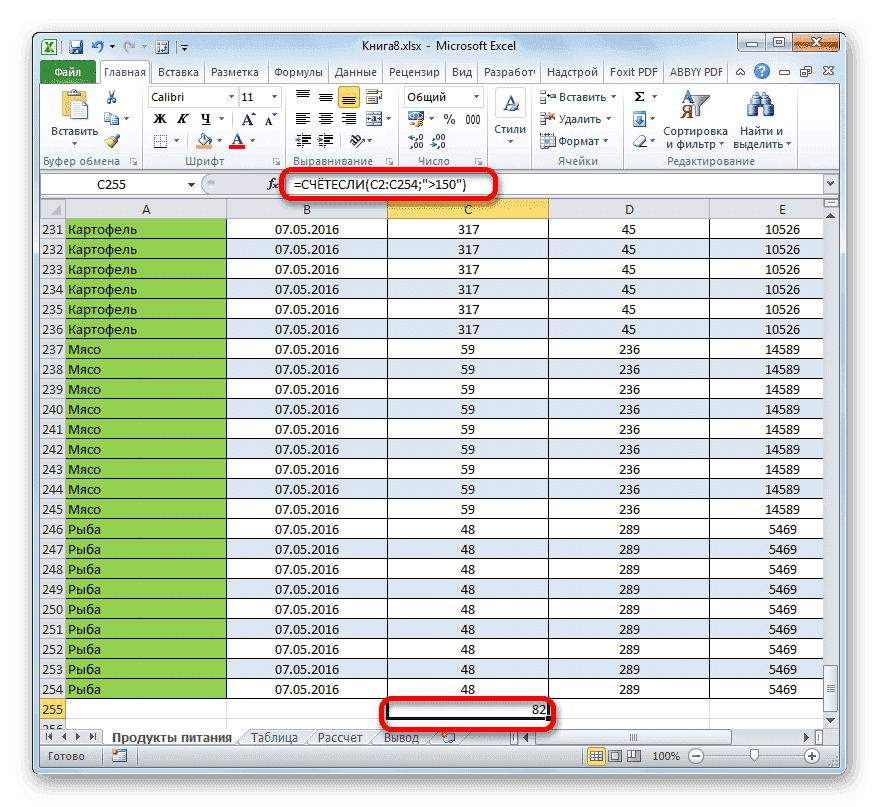Apply bold formatting with the Ж icon
879x807 pixels.
point(158,117)
